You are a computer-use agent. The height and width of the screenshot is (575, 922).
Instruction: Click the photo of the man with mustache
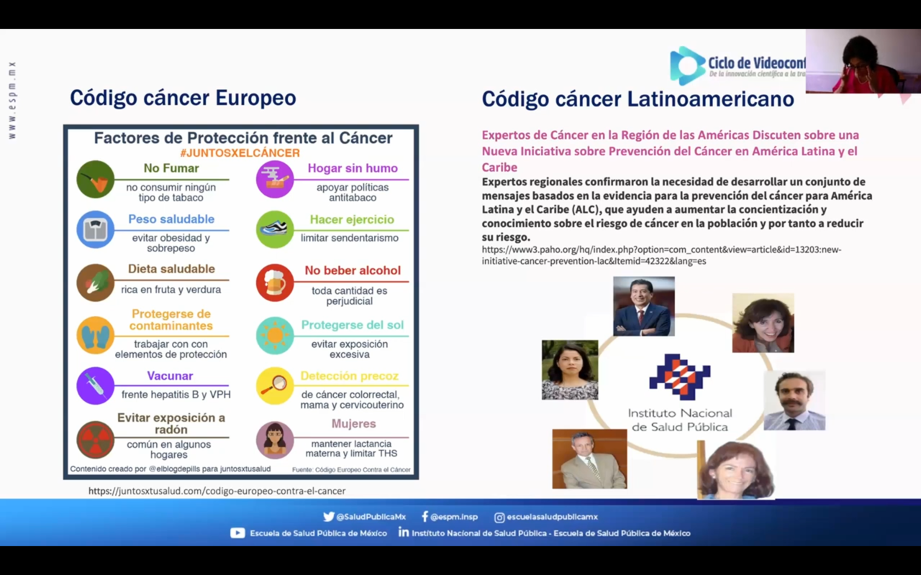[794, 400]
